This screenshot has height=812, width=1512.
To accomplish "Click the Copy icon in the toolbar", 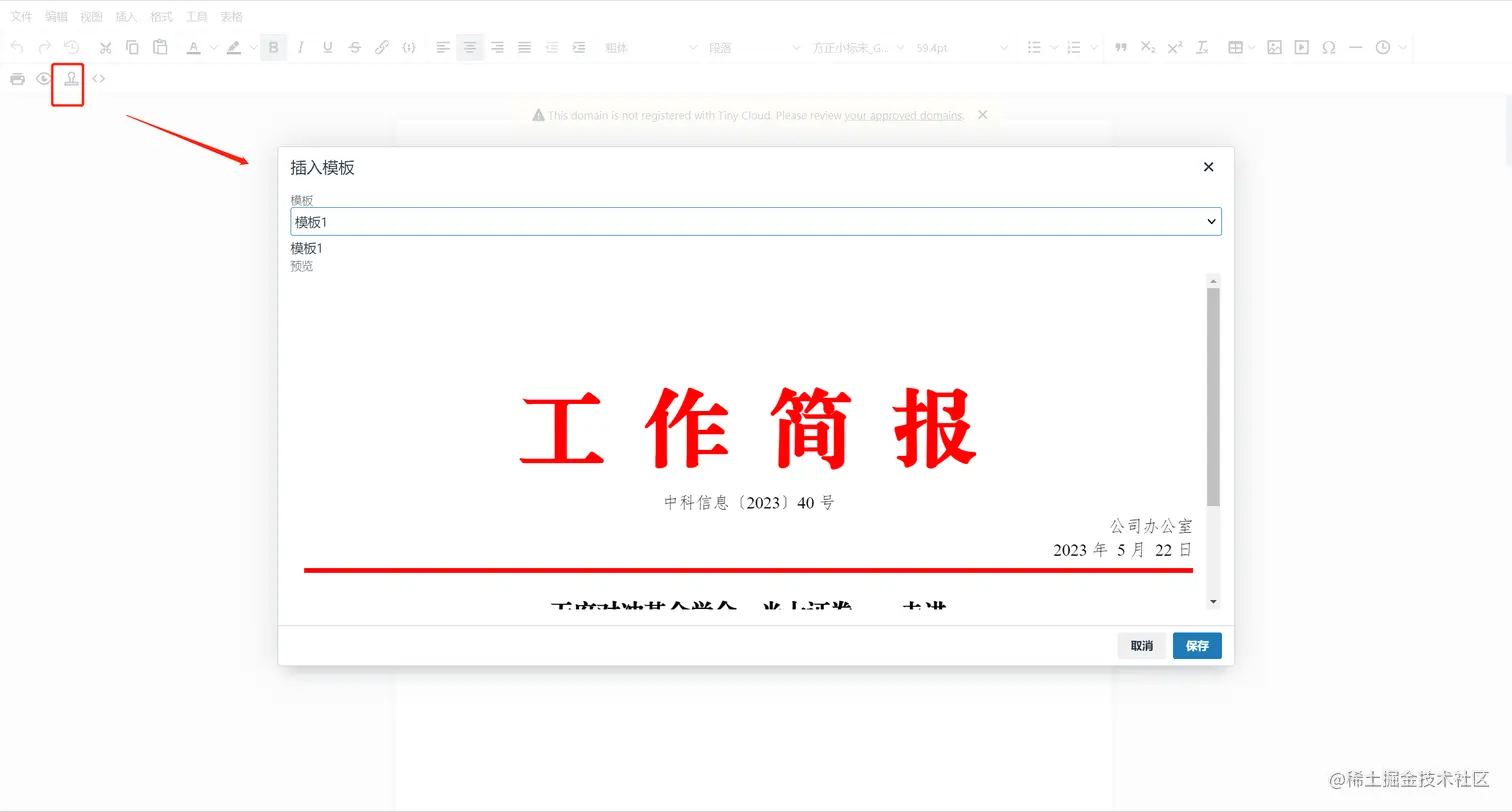I will 132,47.
